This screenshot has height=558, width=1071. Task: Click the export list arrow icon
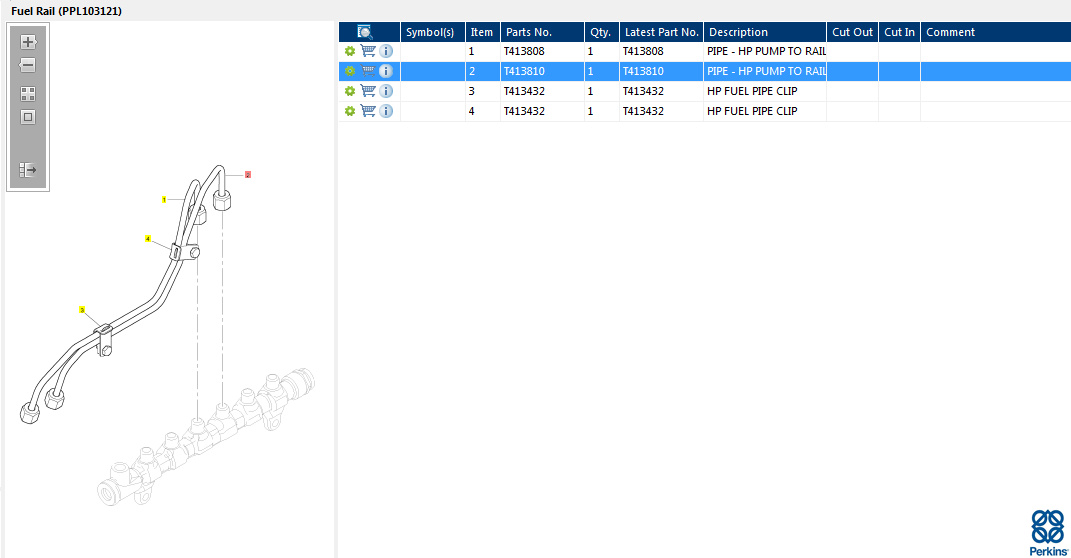click(28, 170)
